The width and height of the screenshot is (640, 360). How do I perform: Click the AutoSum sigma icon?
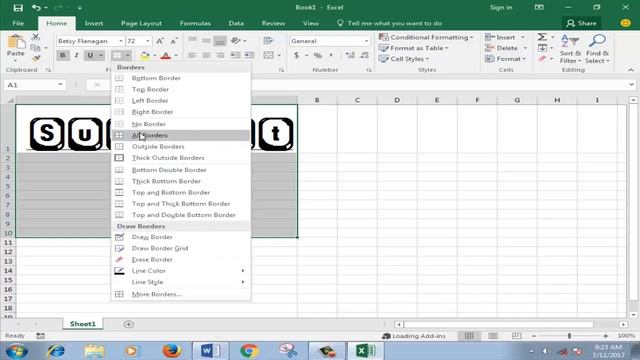(542, 37)
